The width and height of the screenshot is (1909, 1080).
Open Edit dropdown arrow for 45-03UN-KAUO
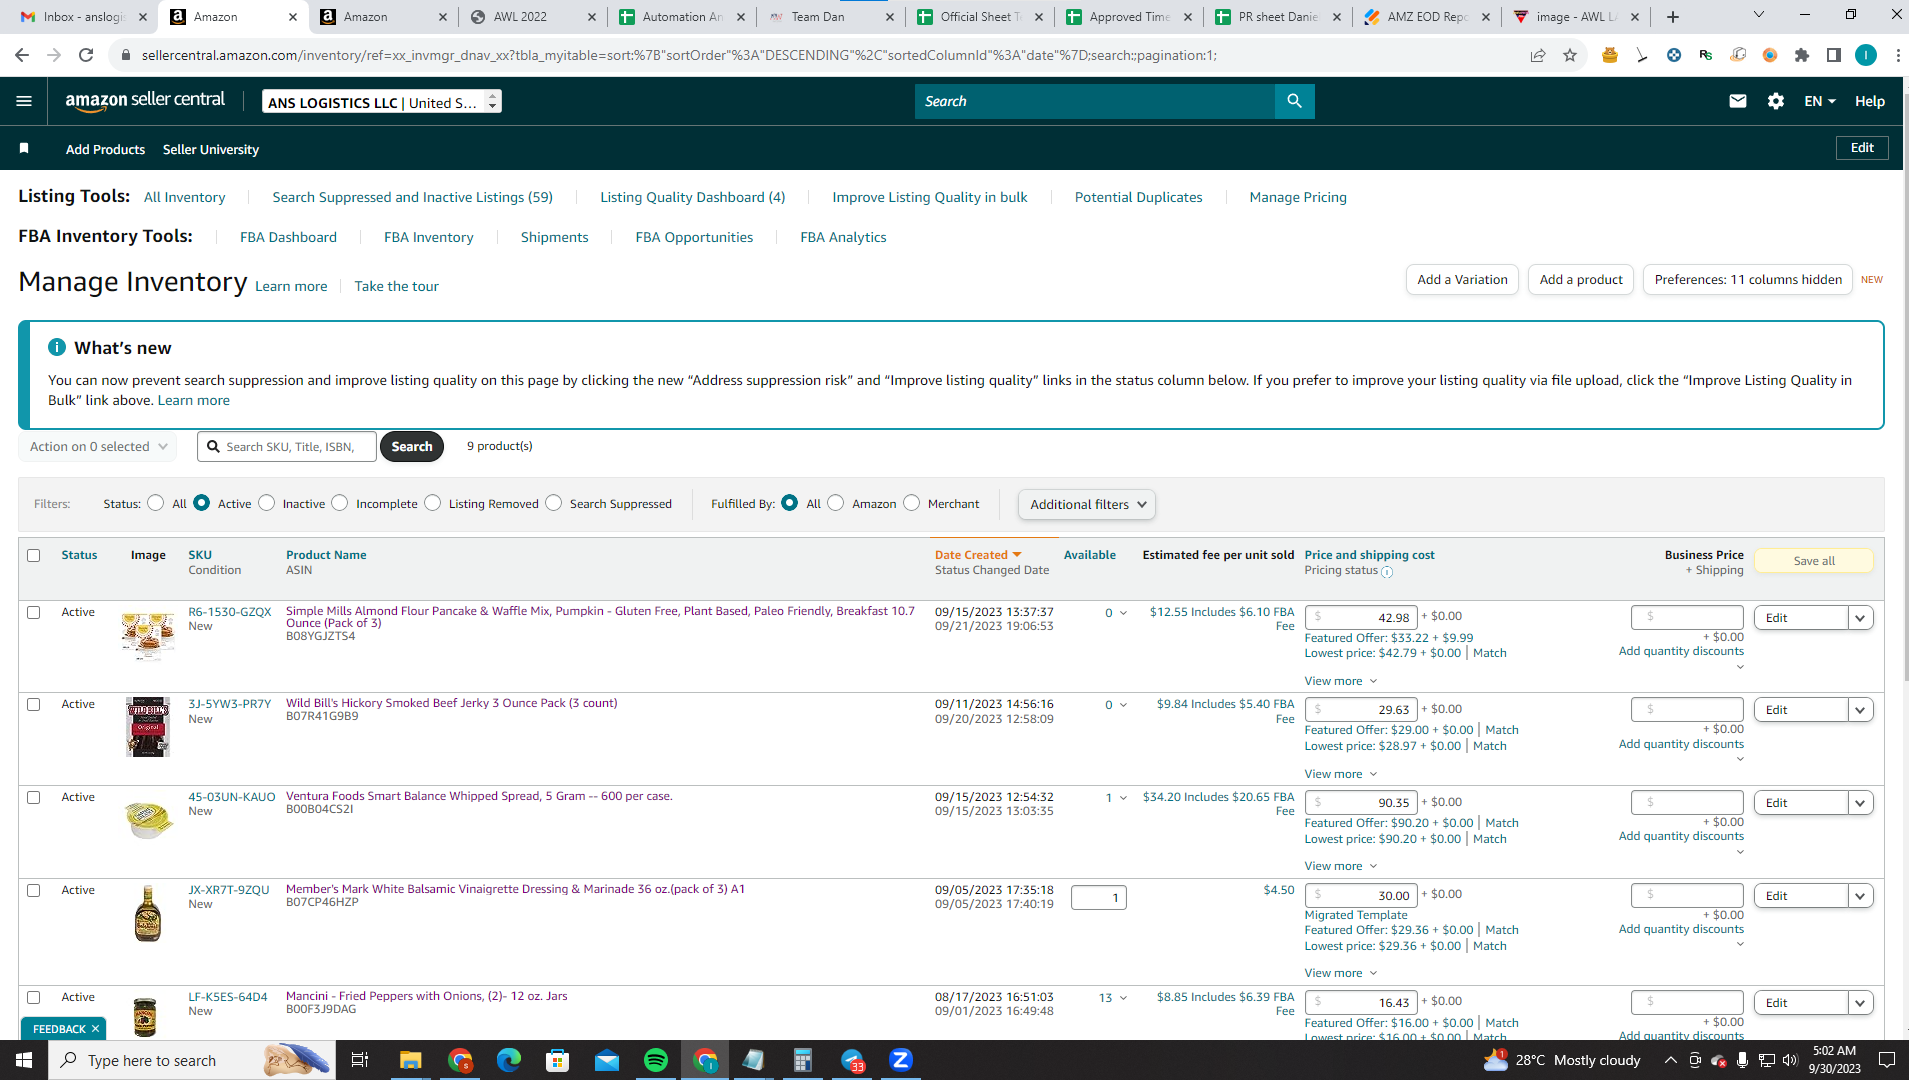[x=1860, y=803]
